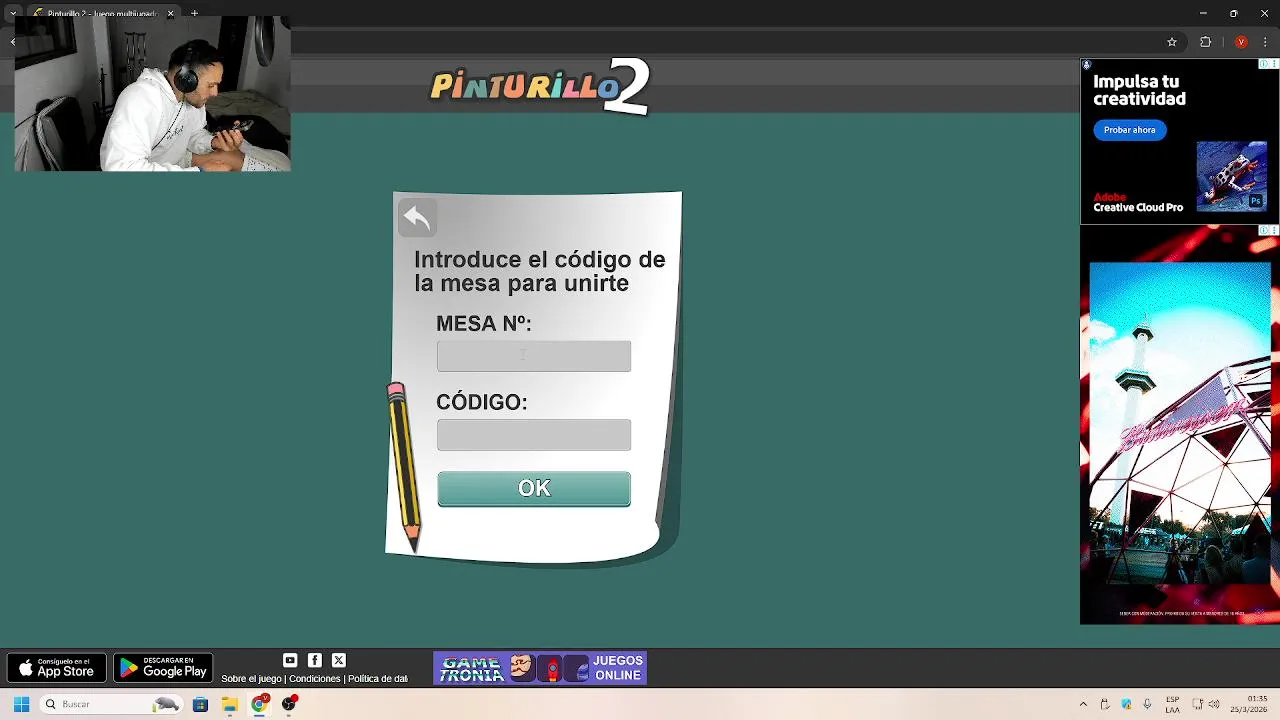Open the safely remove hardware tray icon
The height and width of the screenshot is (720, 1280).
(1105, 704)
